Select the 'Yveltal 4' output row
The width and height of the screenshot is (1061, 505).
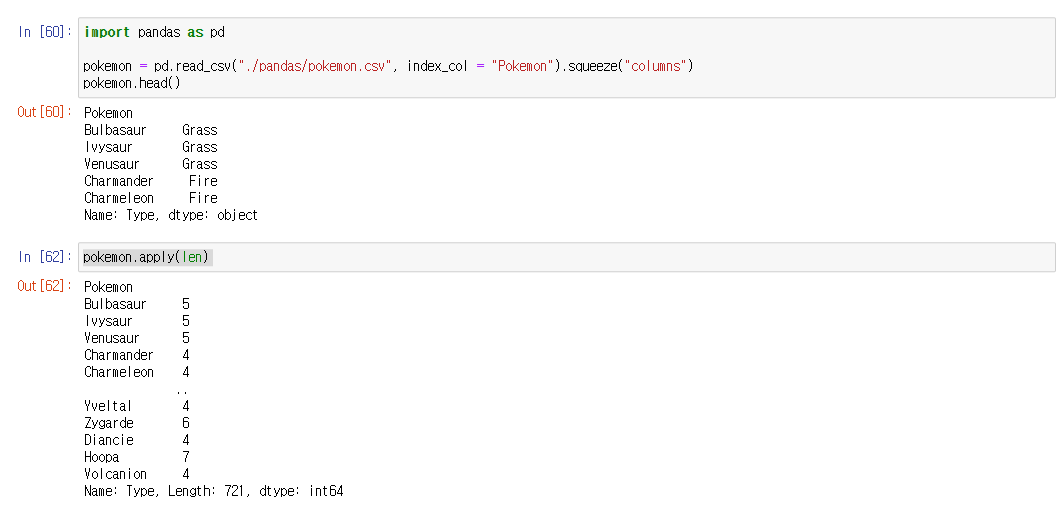(137, 406)
